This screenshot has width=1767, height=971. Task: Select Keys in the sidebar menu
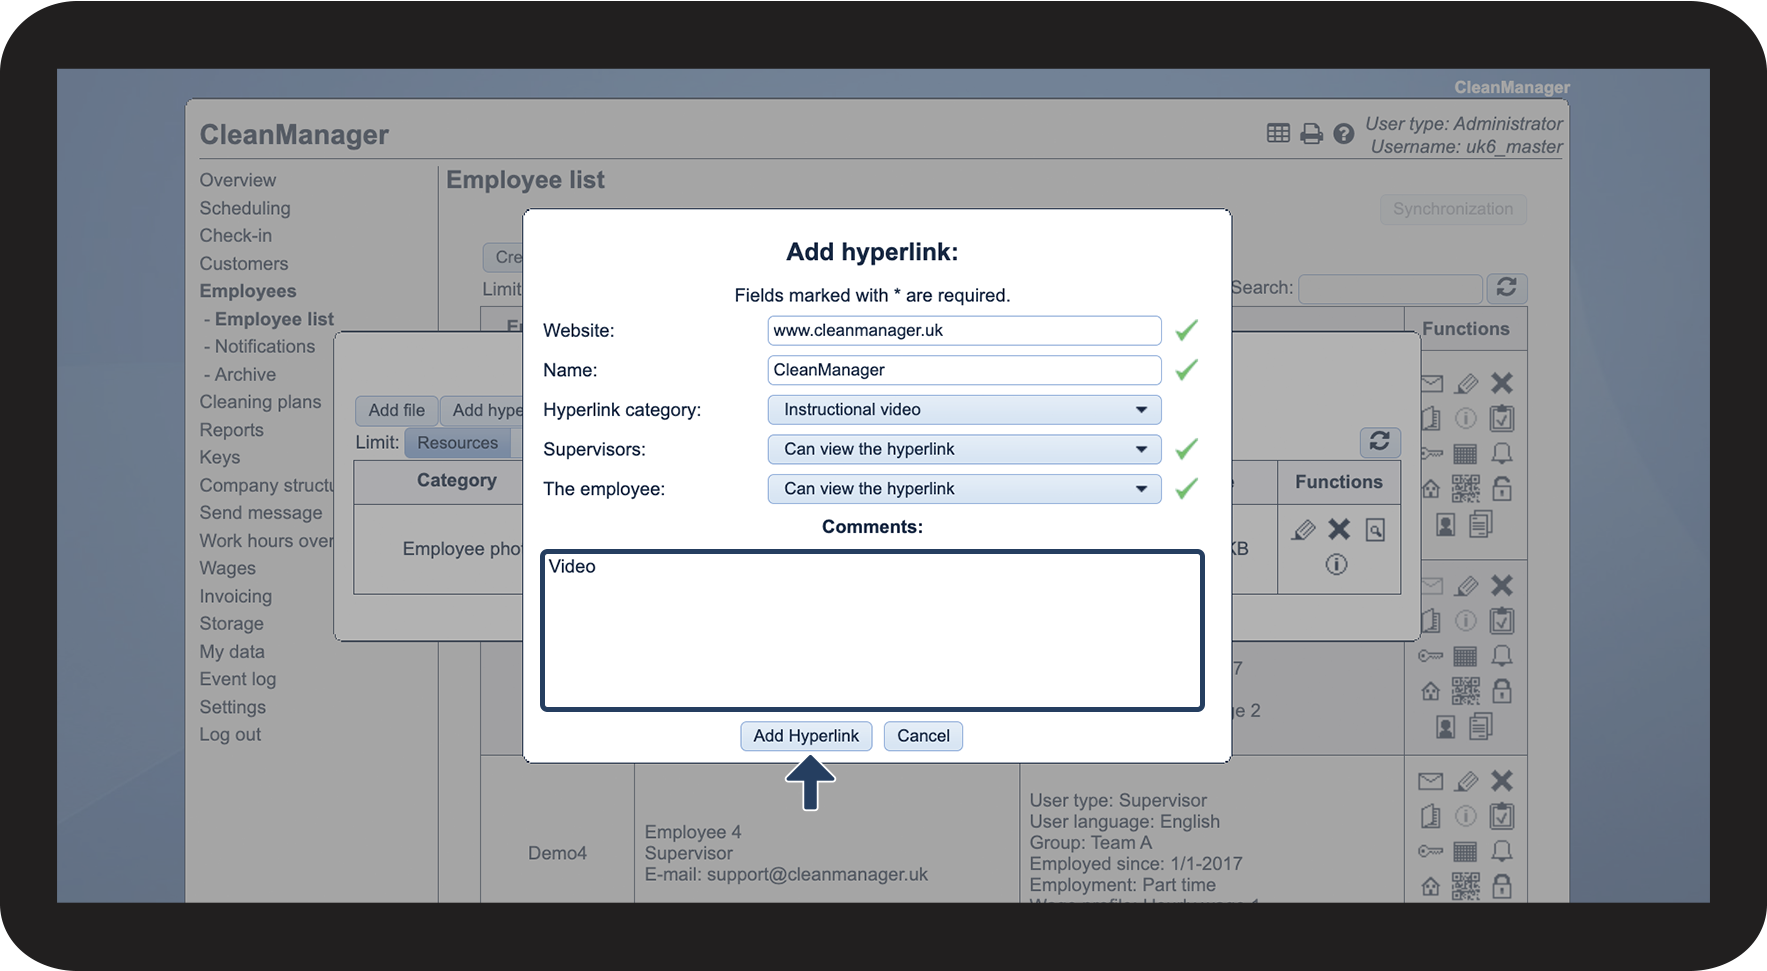pyautogui.click(x=220, y=457)
